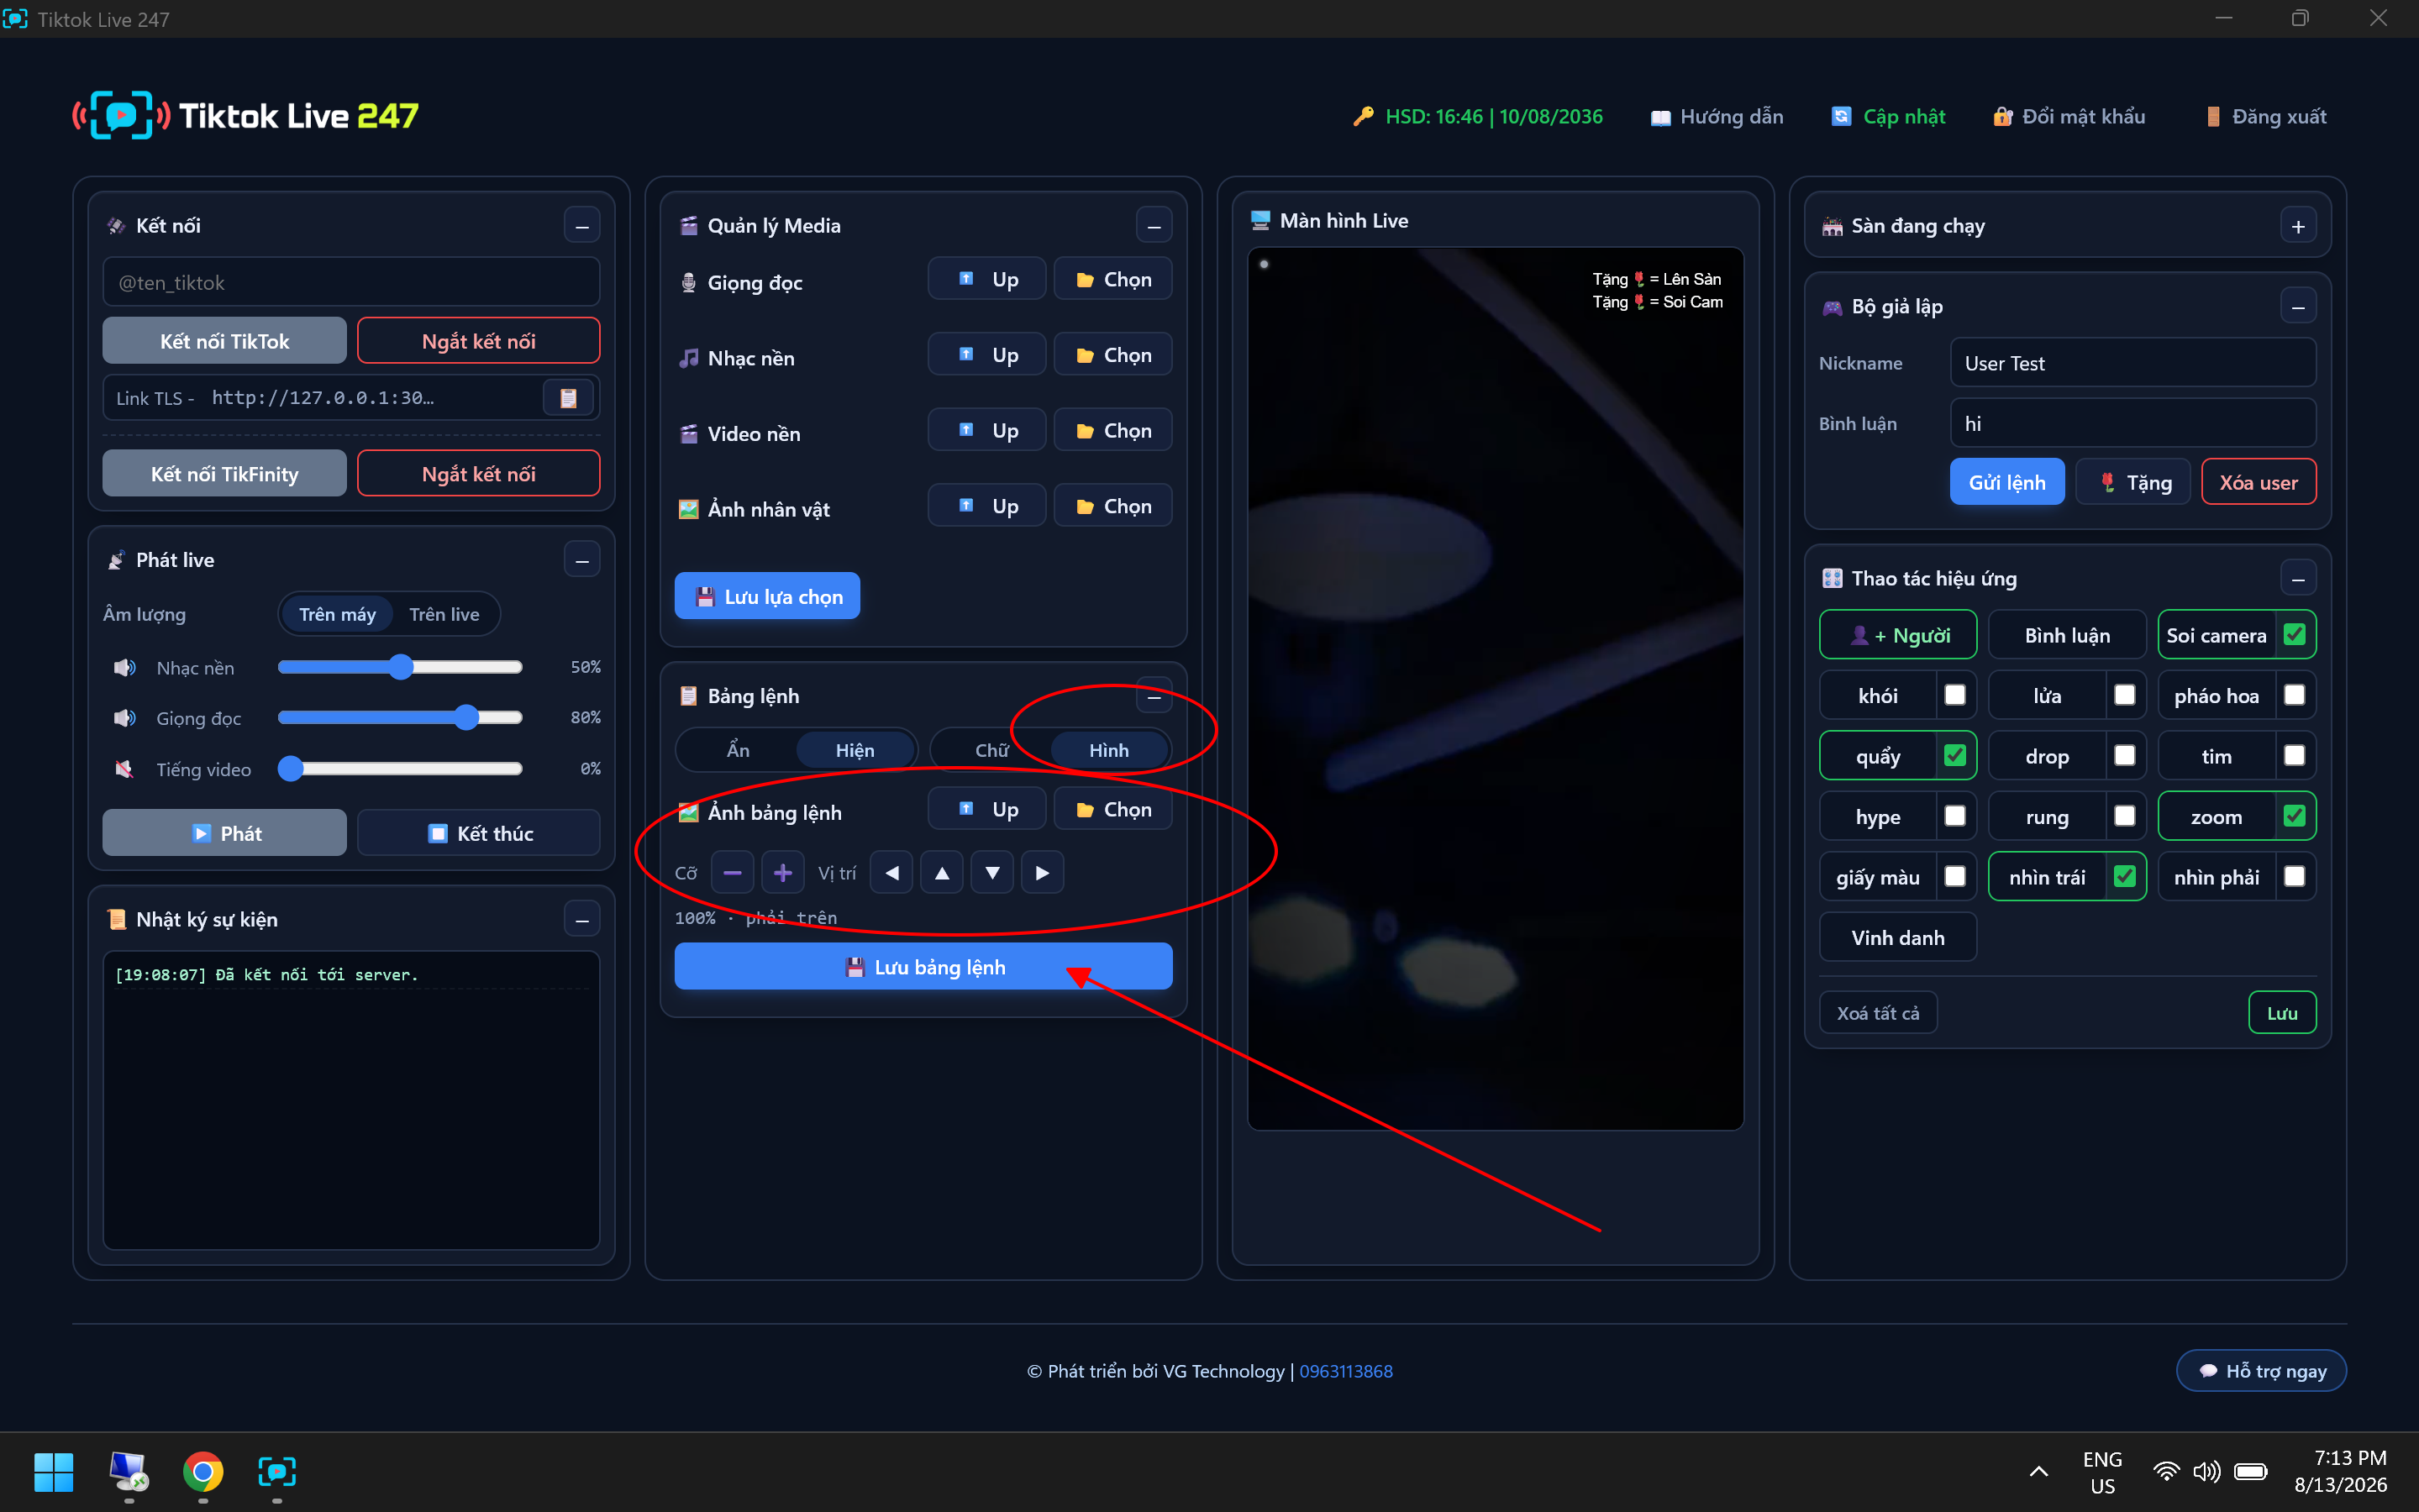
Task: Upload a Video nền file
Action: point(987,431)
